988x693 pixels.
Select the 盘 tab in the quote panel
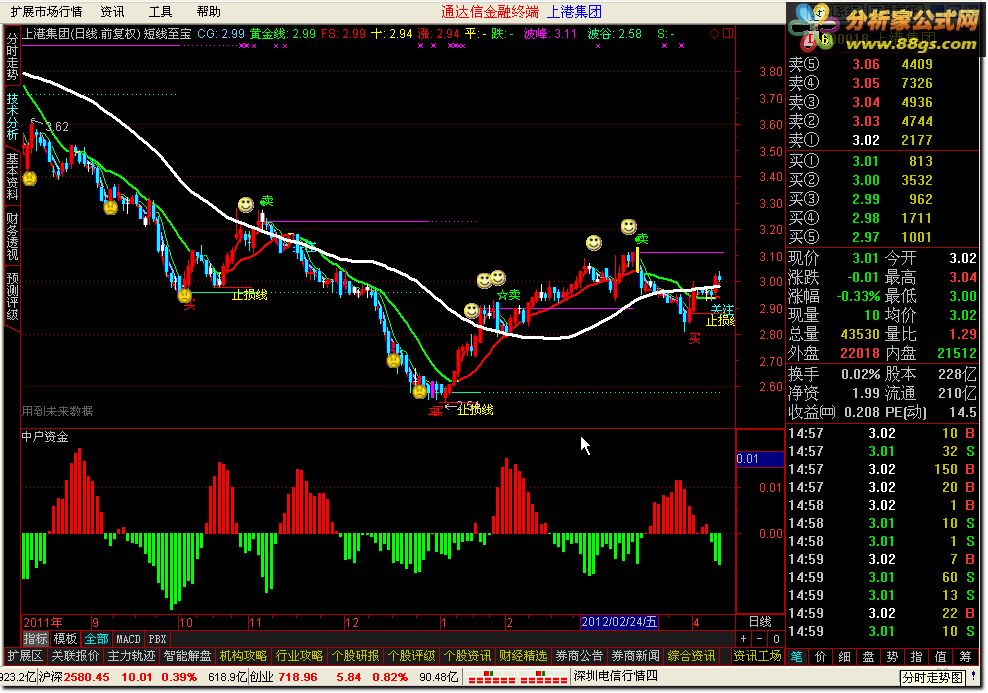(868, 656)
